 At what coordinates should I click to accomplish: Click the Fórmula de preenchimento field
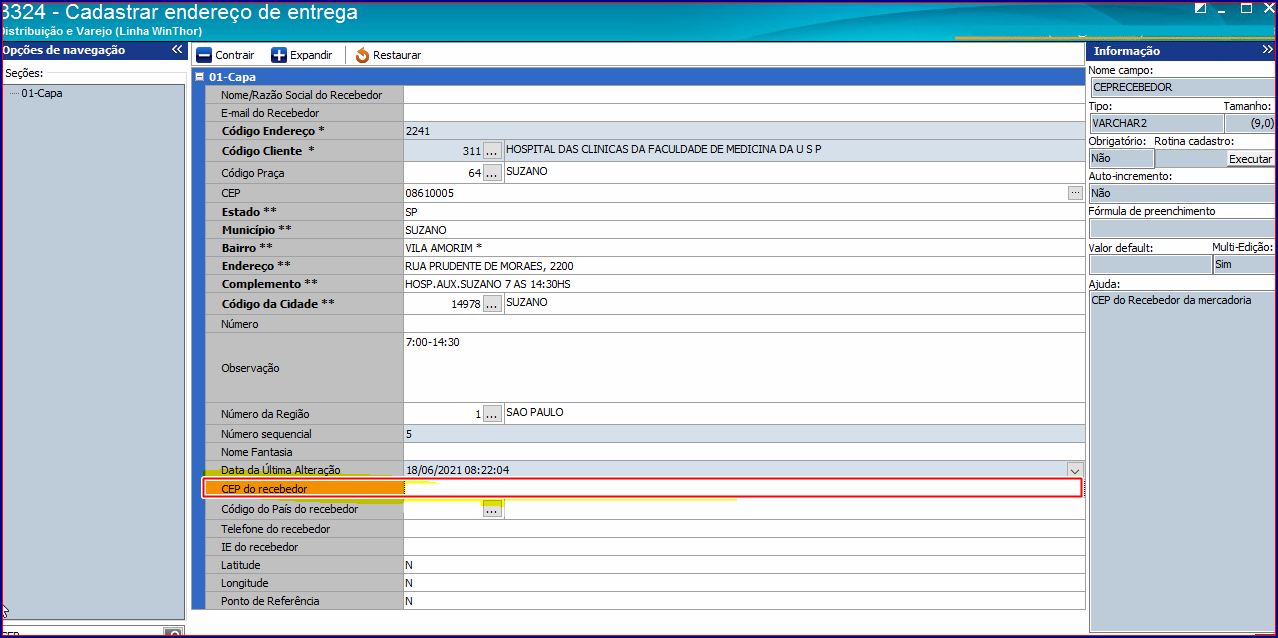tap(1181, 228)
